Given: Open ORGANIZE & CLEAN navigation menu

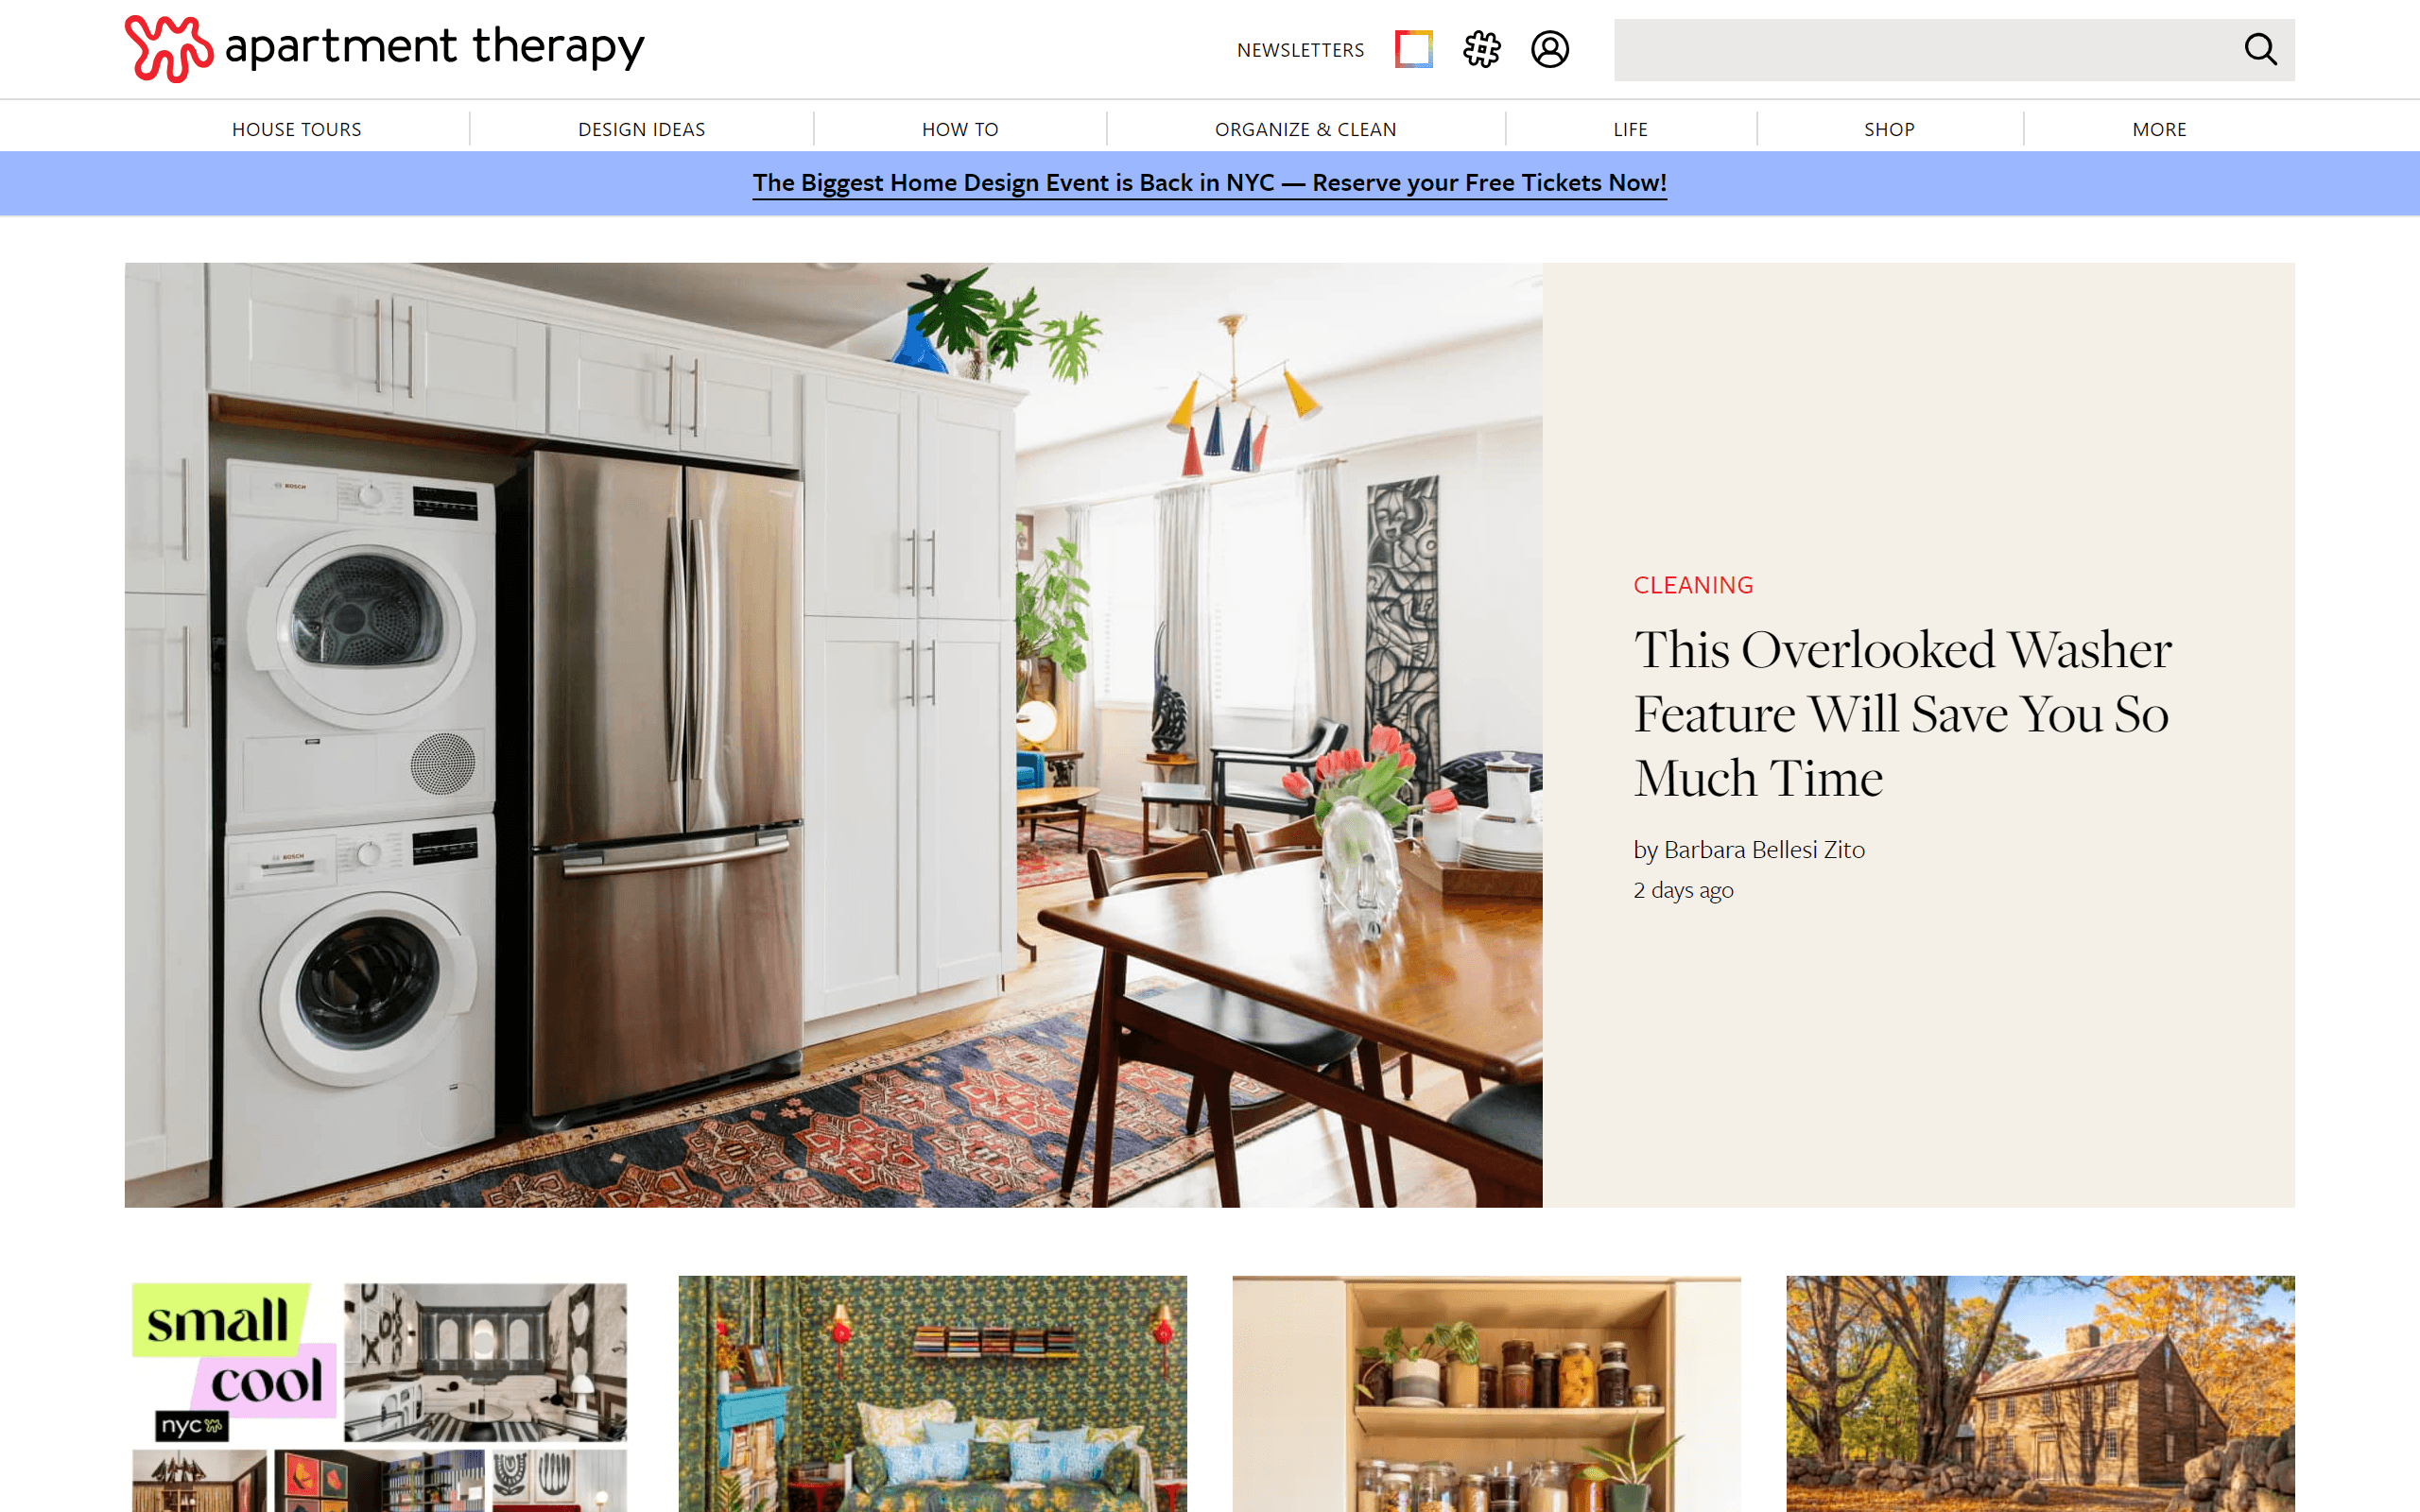Looking at the screenshot, I should (1305, 129).
